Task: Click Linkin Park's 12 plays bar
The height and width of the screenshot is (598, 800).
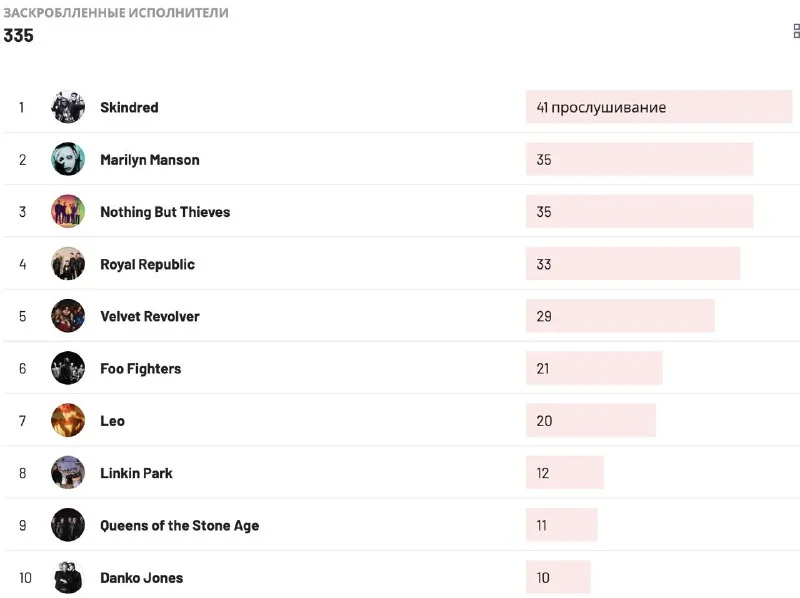Action: 564,473
